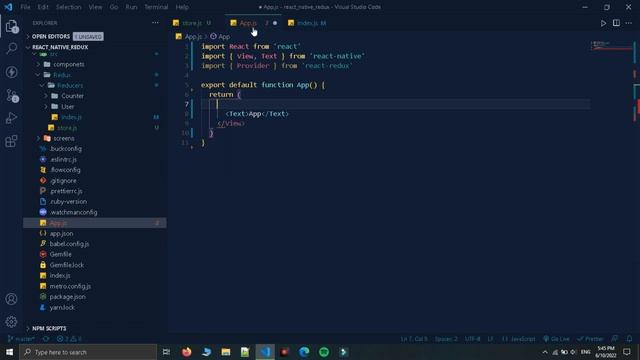Click the master branch indicator
The image size is (640, 360).
pyautogui.click(x=22, y=339)
